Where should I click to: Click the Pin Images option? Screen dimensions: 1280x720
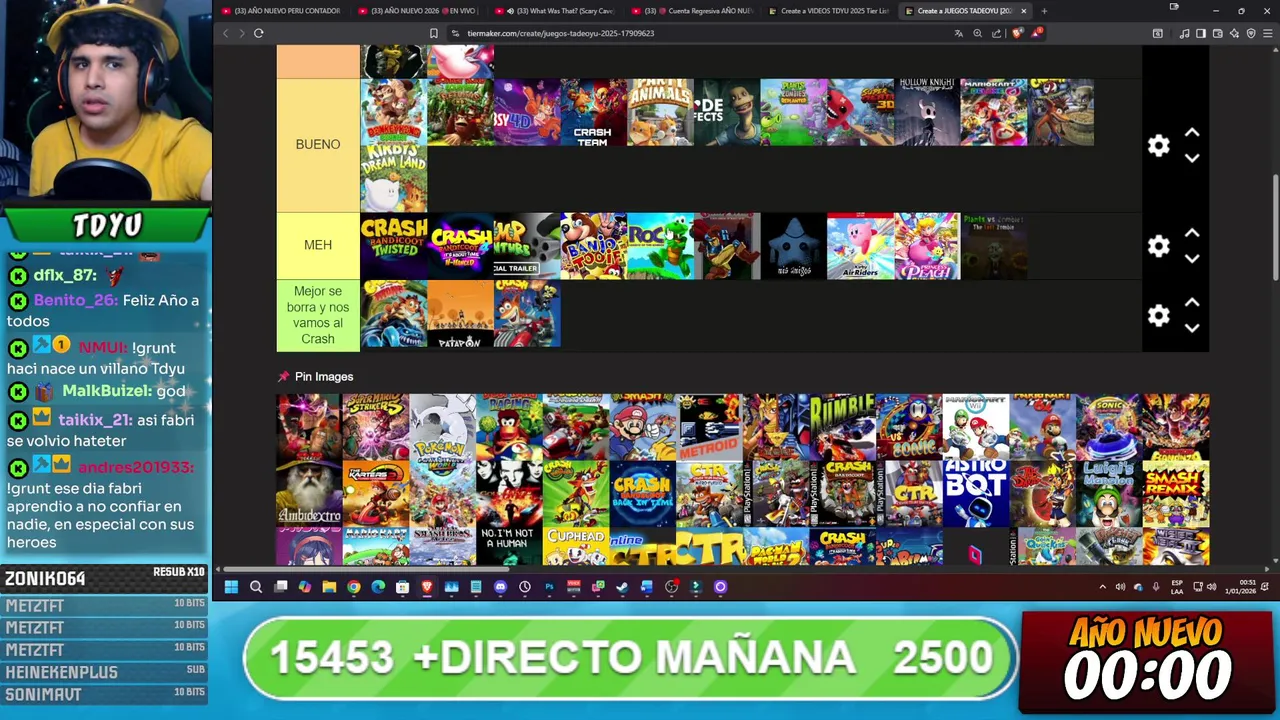[315, 377]
